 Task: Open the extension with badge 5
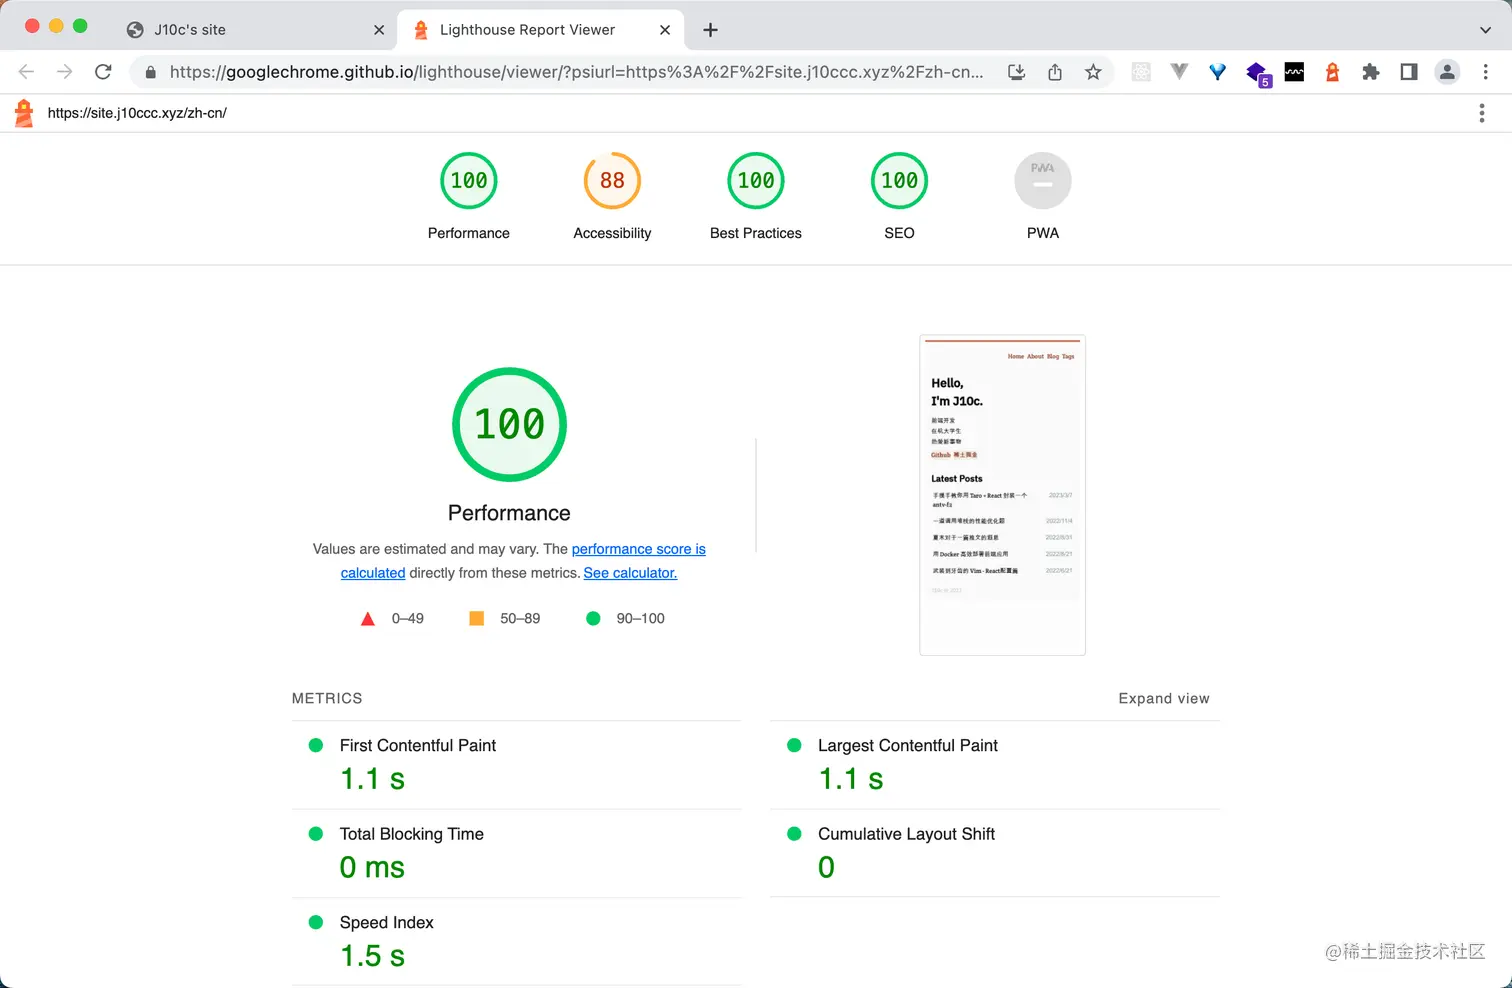click(x=1257, y=73)
